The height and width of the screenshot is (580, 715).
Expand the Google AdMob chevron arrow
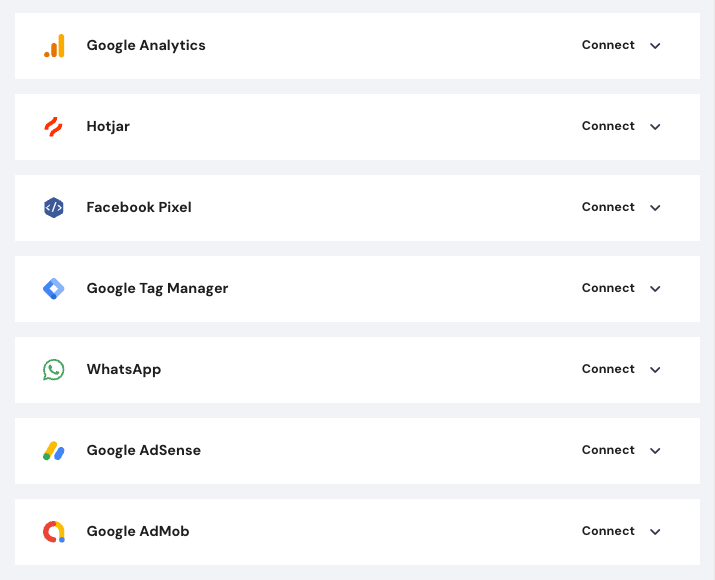pos(655,532)
